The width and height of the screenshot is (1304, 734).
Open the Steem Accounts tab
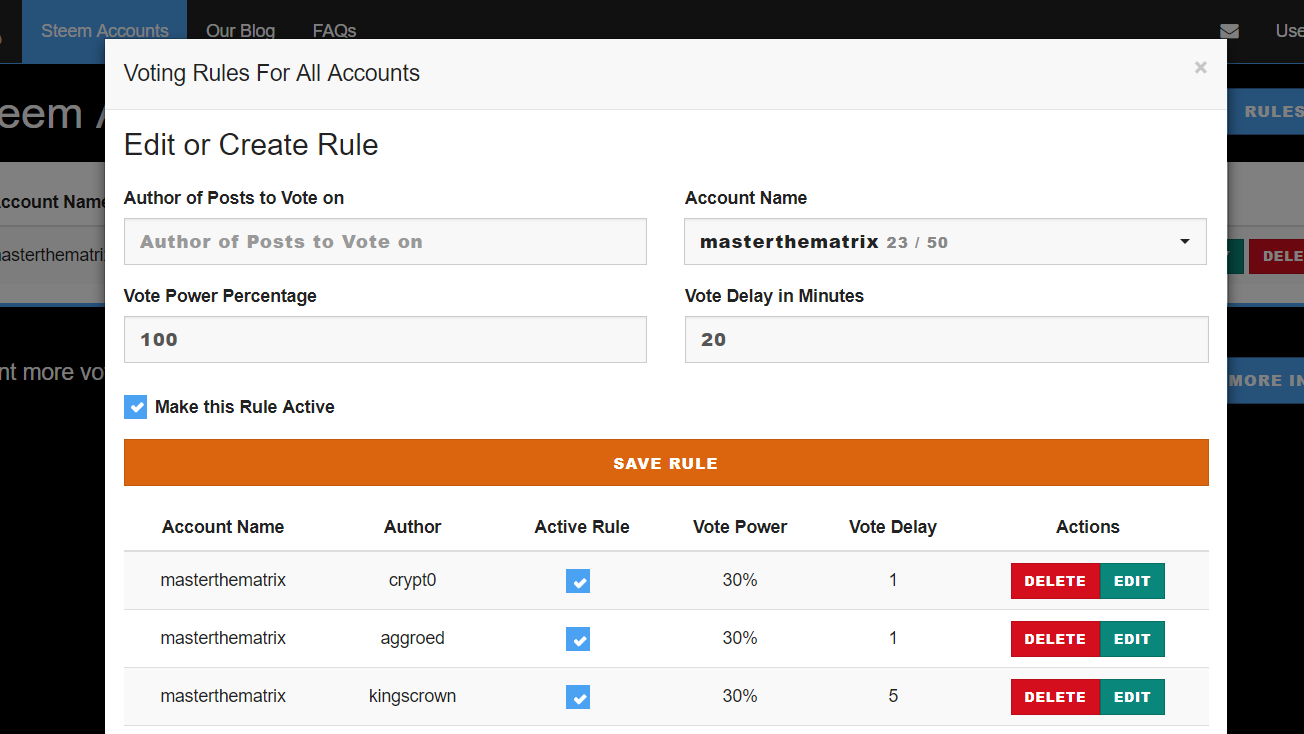tap(105, 31)
